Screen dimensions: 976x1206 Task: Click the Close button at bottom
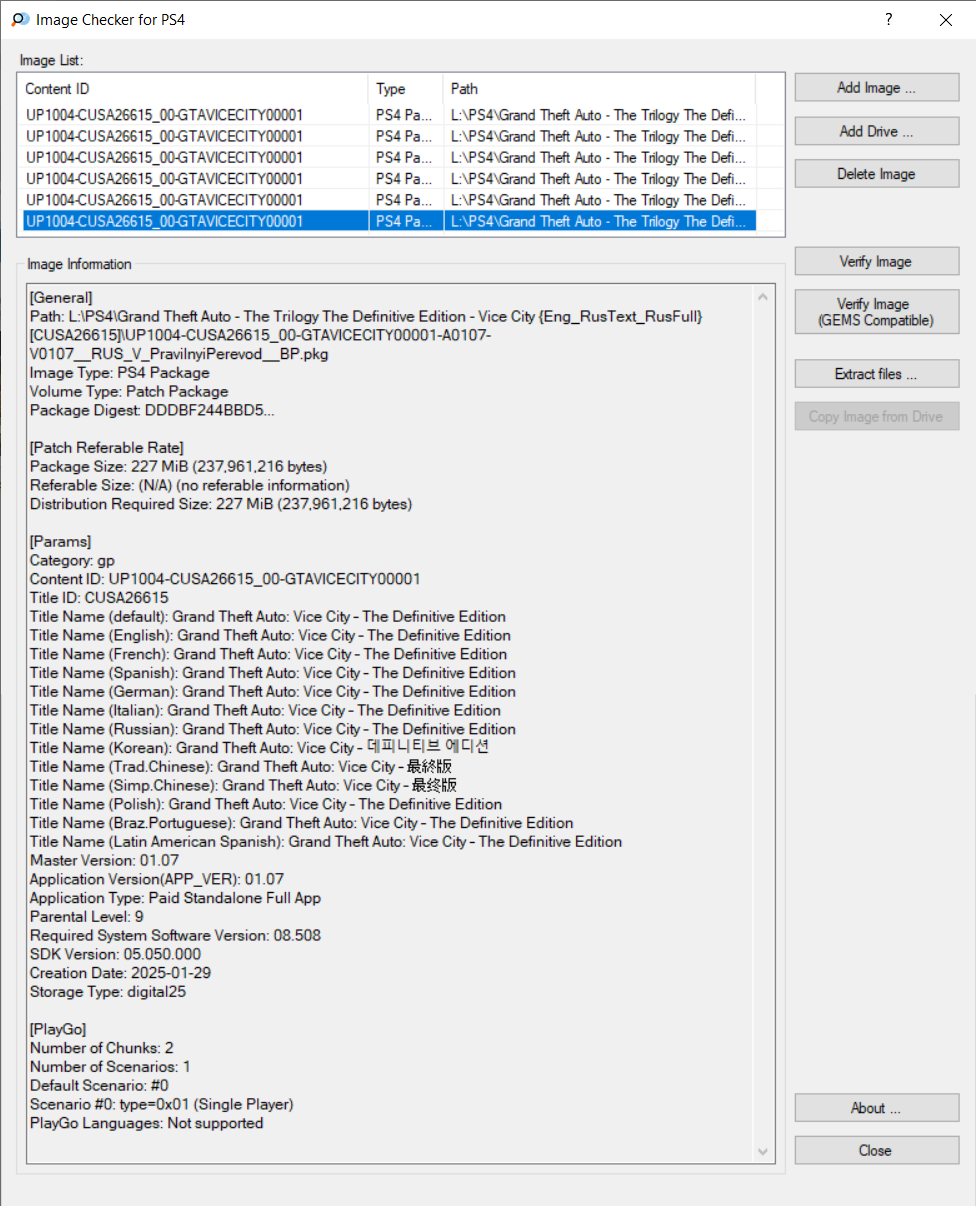tap(877, 1151)
